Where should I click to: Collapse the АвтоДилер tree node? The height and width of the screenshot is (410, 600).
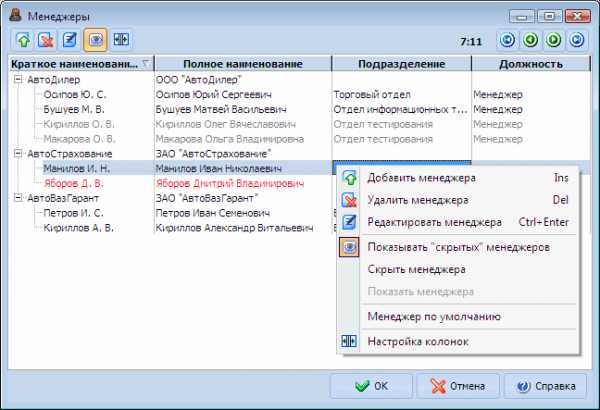(x=19, y=79)
